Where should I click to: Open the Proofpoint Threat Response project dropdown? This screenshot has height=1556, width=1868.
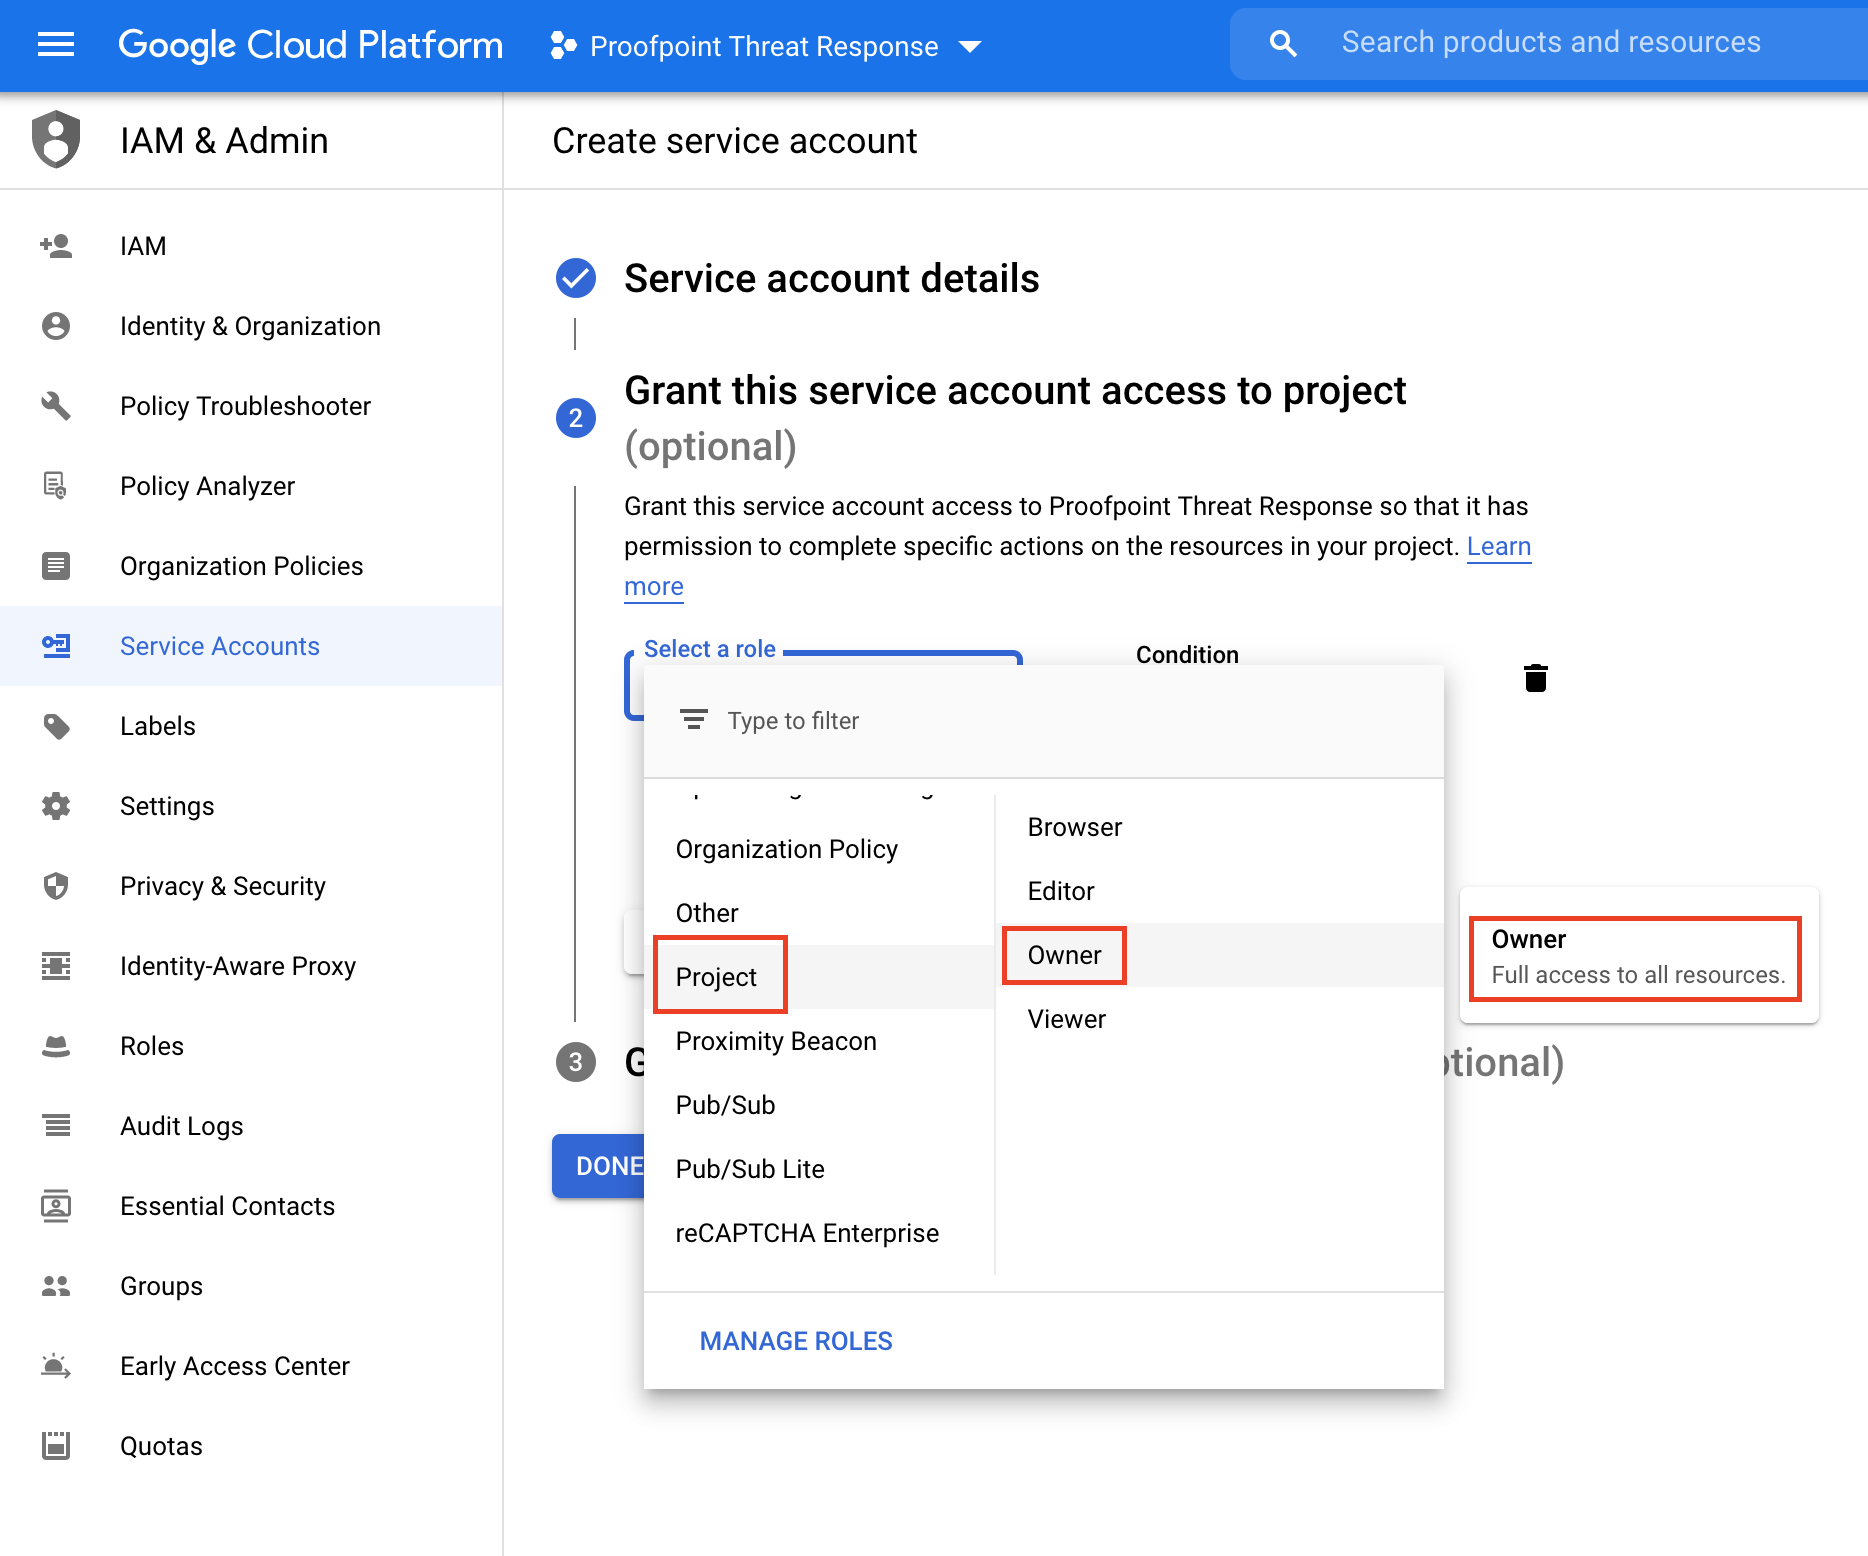point(766,46)
